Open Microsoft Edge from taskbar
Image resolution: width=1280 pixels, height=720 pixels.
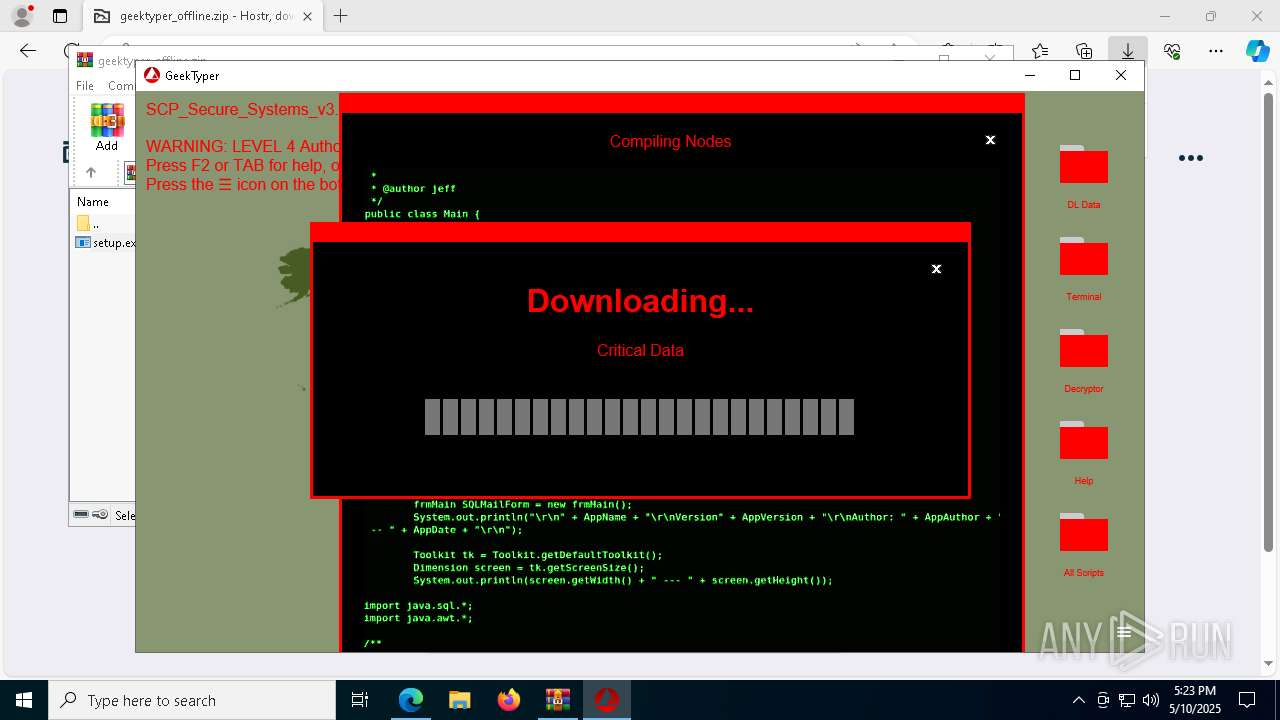(x=411, y=700)
